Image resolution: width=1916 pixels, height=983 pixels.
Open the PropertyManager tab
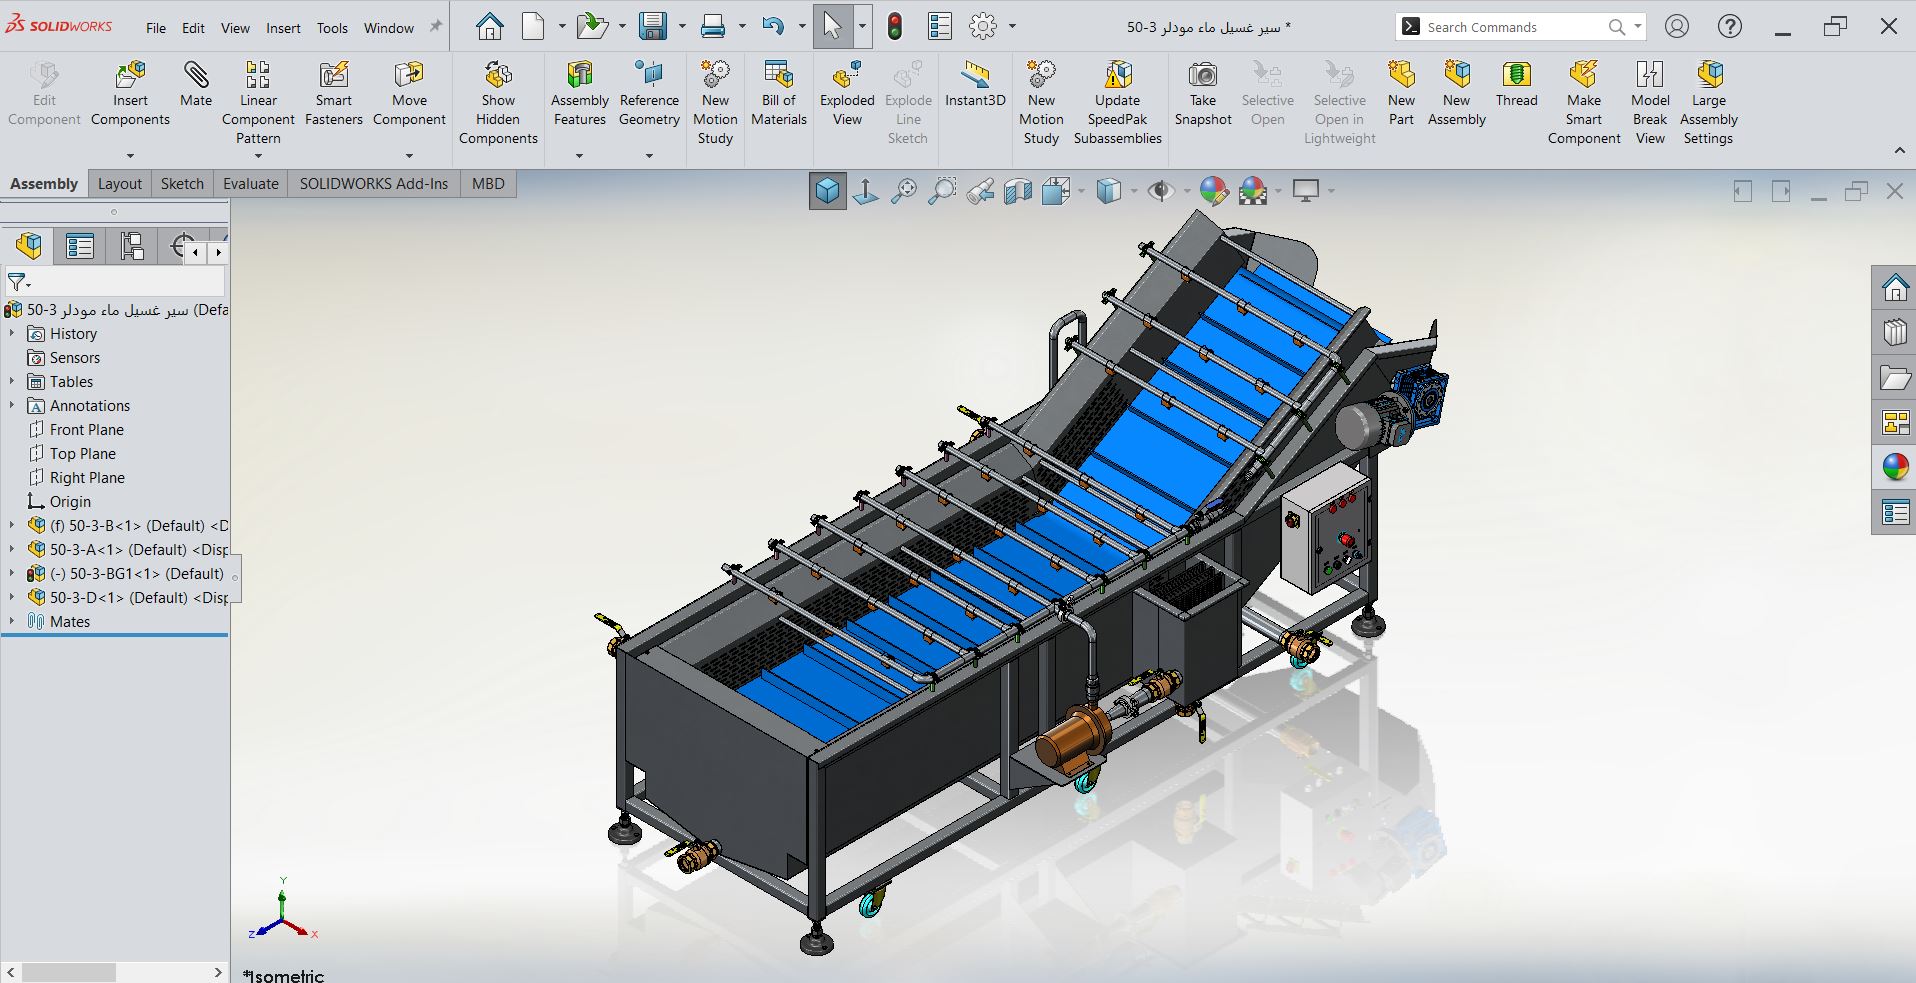tap(80, 245)
